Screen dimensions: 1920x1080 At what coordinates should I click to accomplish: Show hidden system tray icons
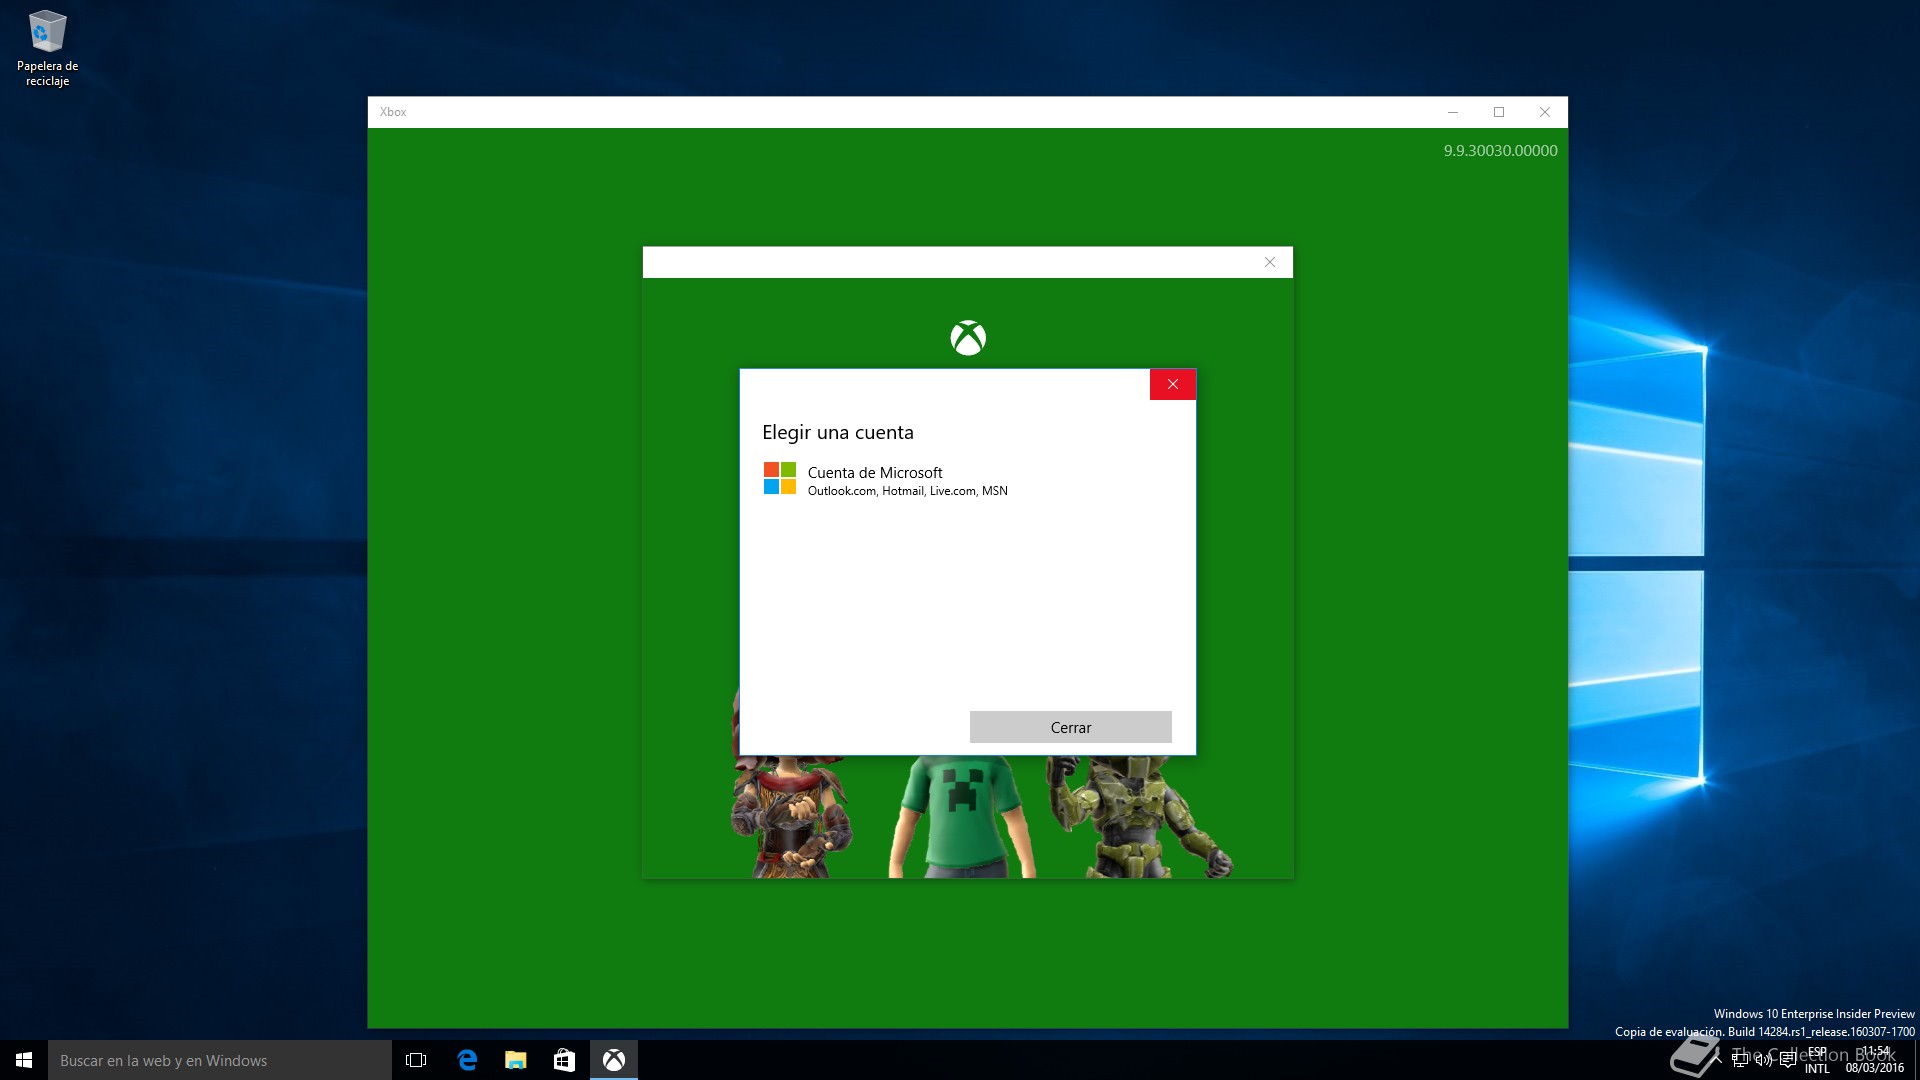click(x=1718, y=1060)
